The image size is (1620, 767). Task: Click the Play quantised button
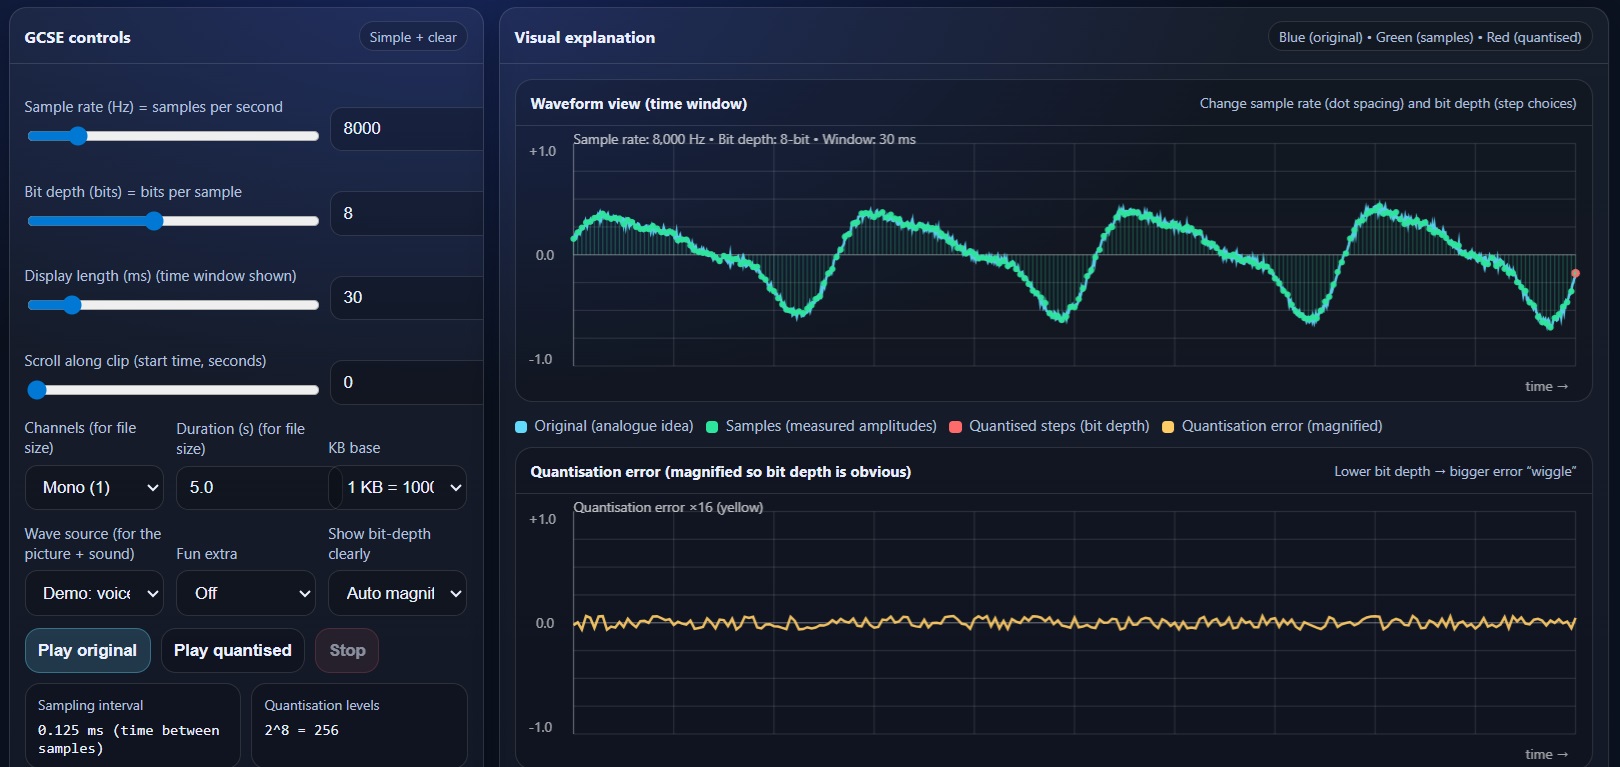click(233, 651)
